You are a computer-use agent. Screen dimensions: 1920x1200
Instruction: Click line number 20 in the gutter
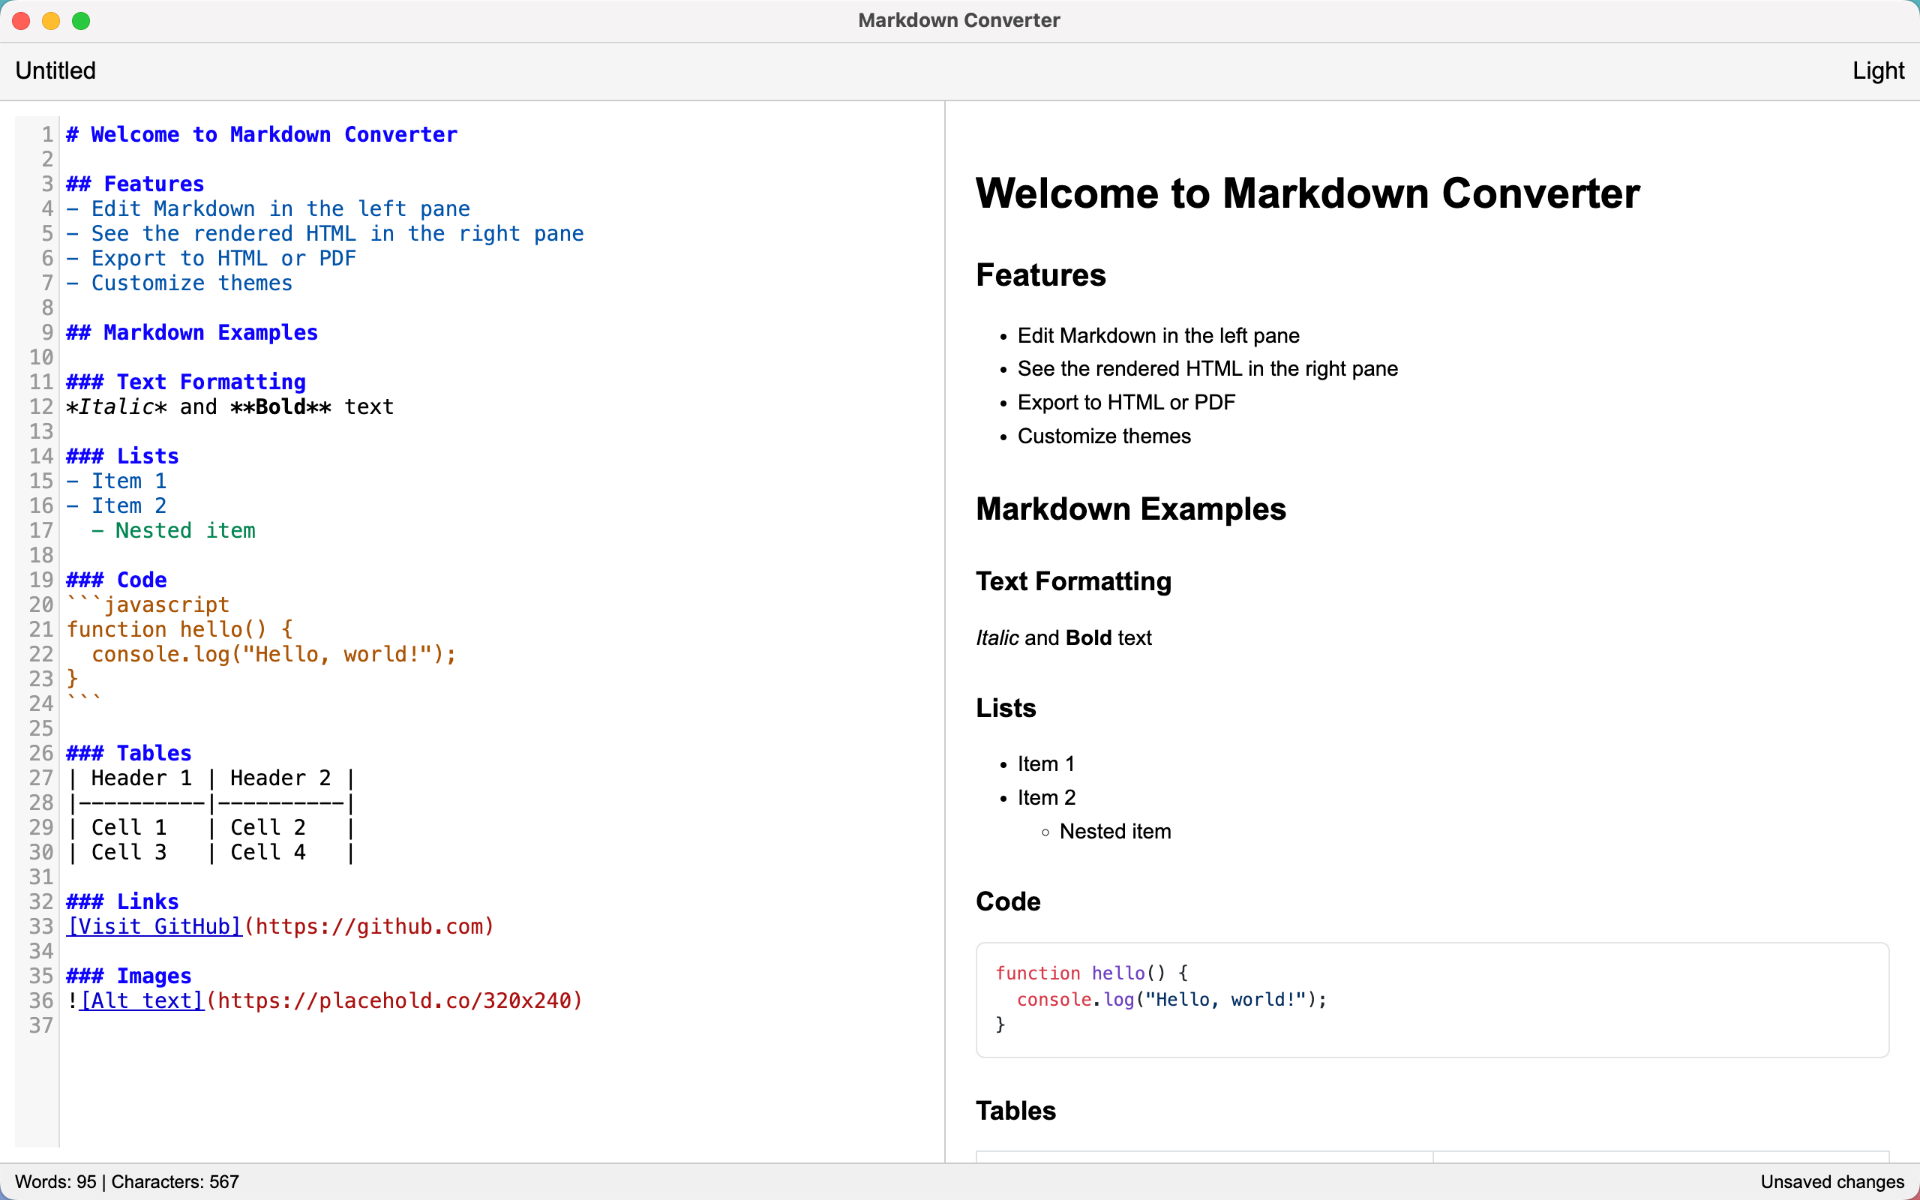(41, 604)
